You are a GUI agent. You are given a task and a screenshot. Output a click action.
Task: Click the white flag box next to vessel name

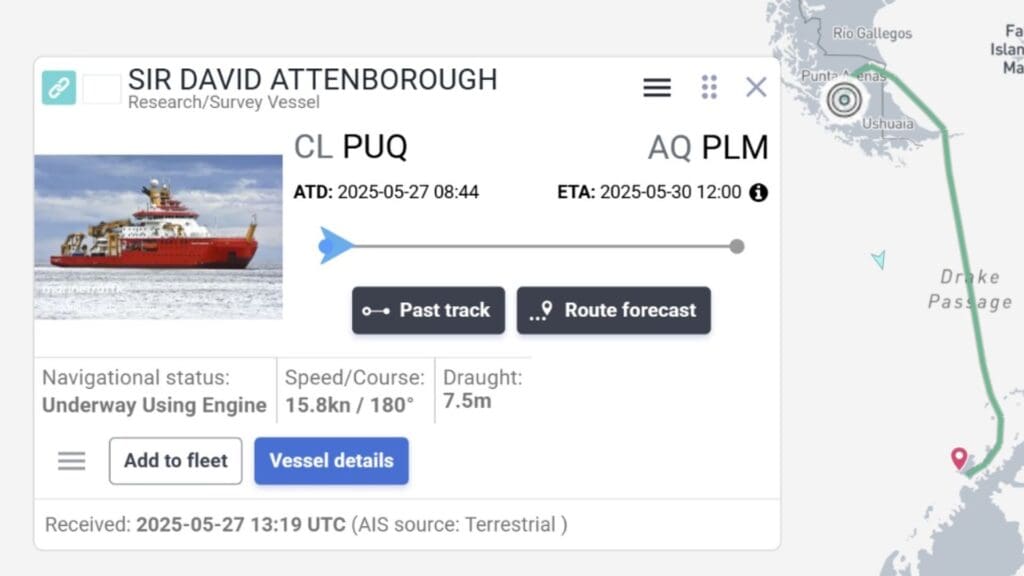click(101, 89)
